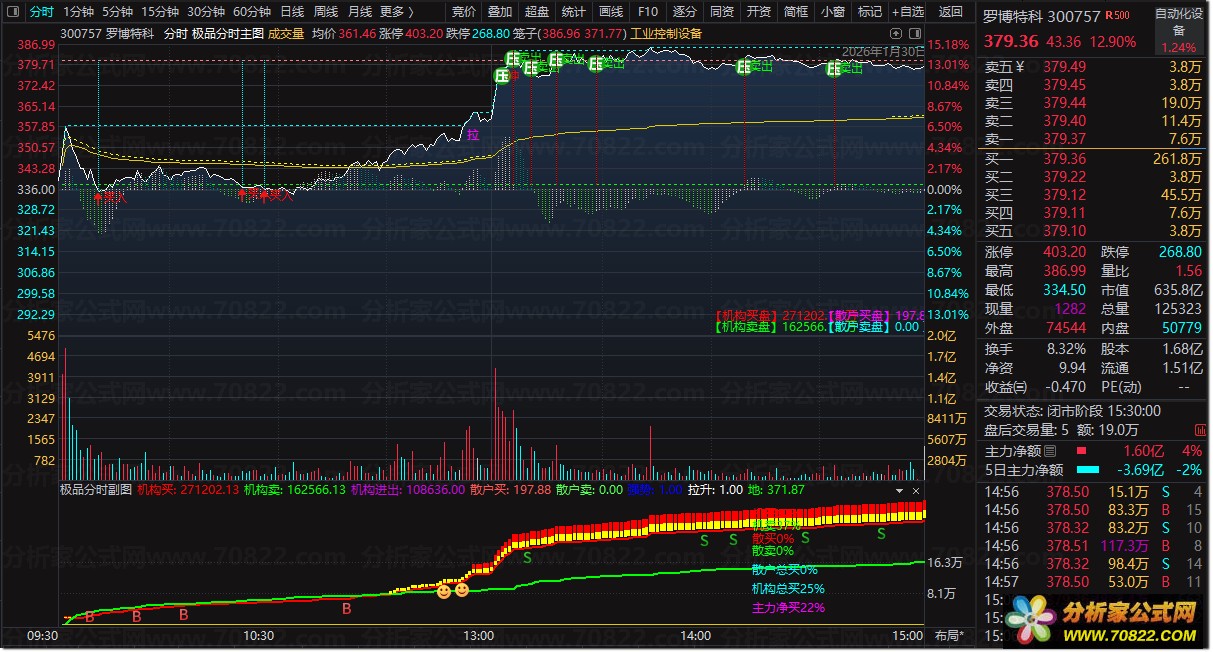The height and width of the screenshot is (652, 1213).
Task: Open the F10 company info
Action: point(648,12)
